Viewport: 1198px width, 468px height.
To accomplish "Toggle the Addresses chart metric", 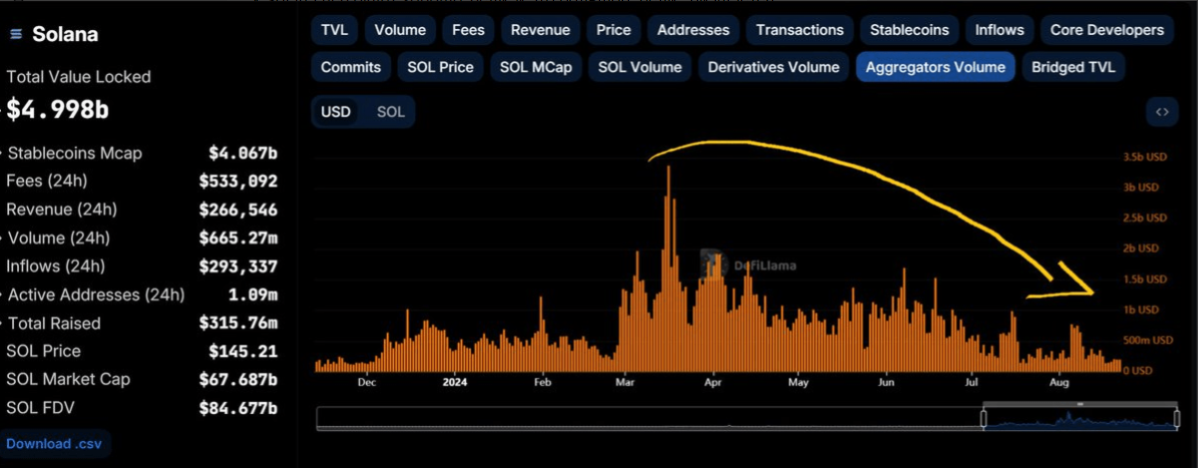I will 693,30.
